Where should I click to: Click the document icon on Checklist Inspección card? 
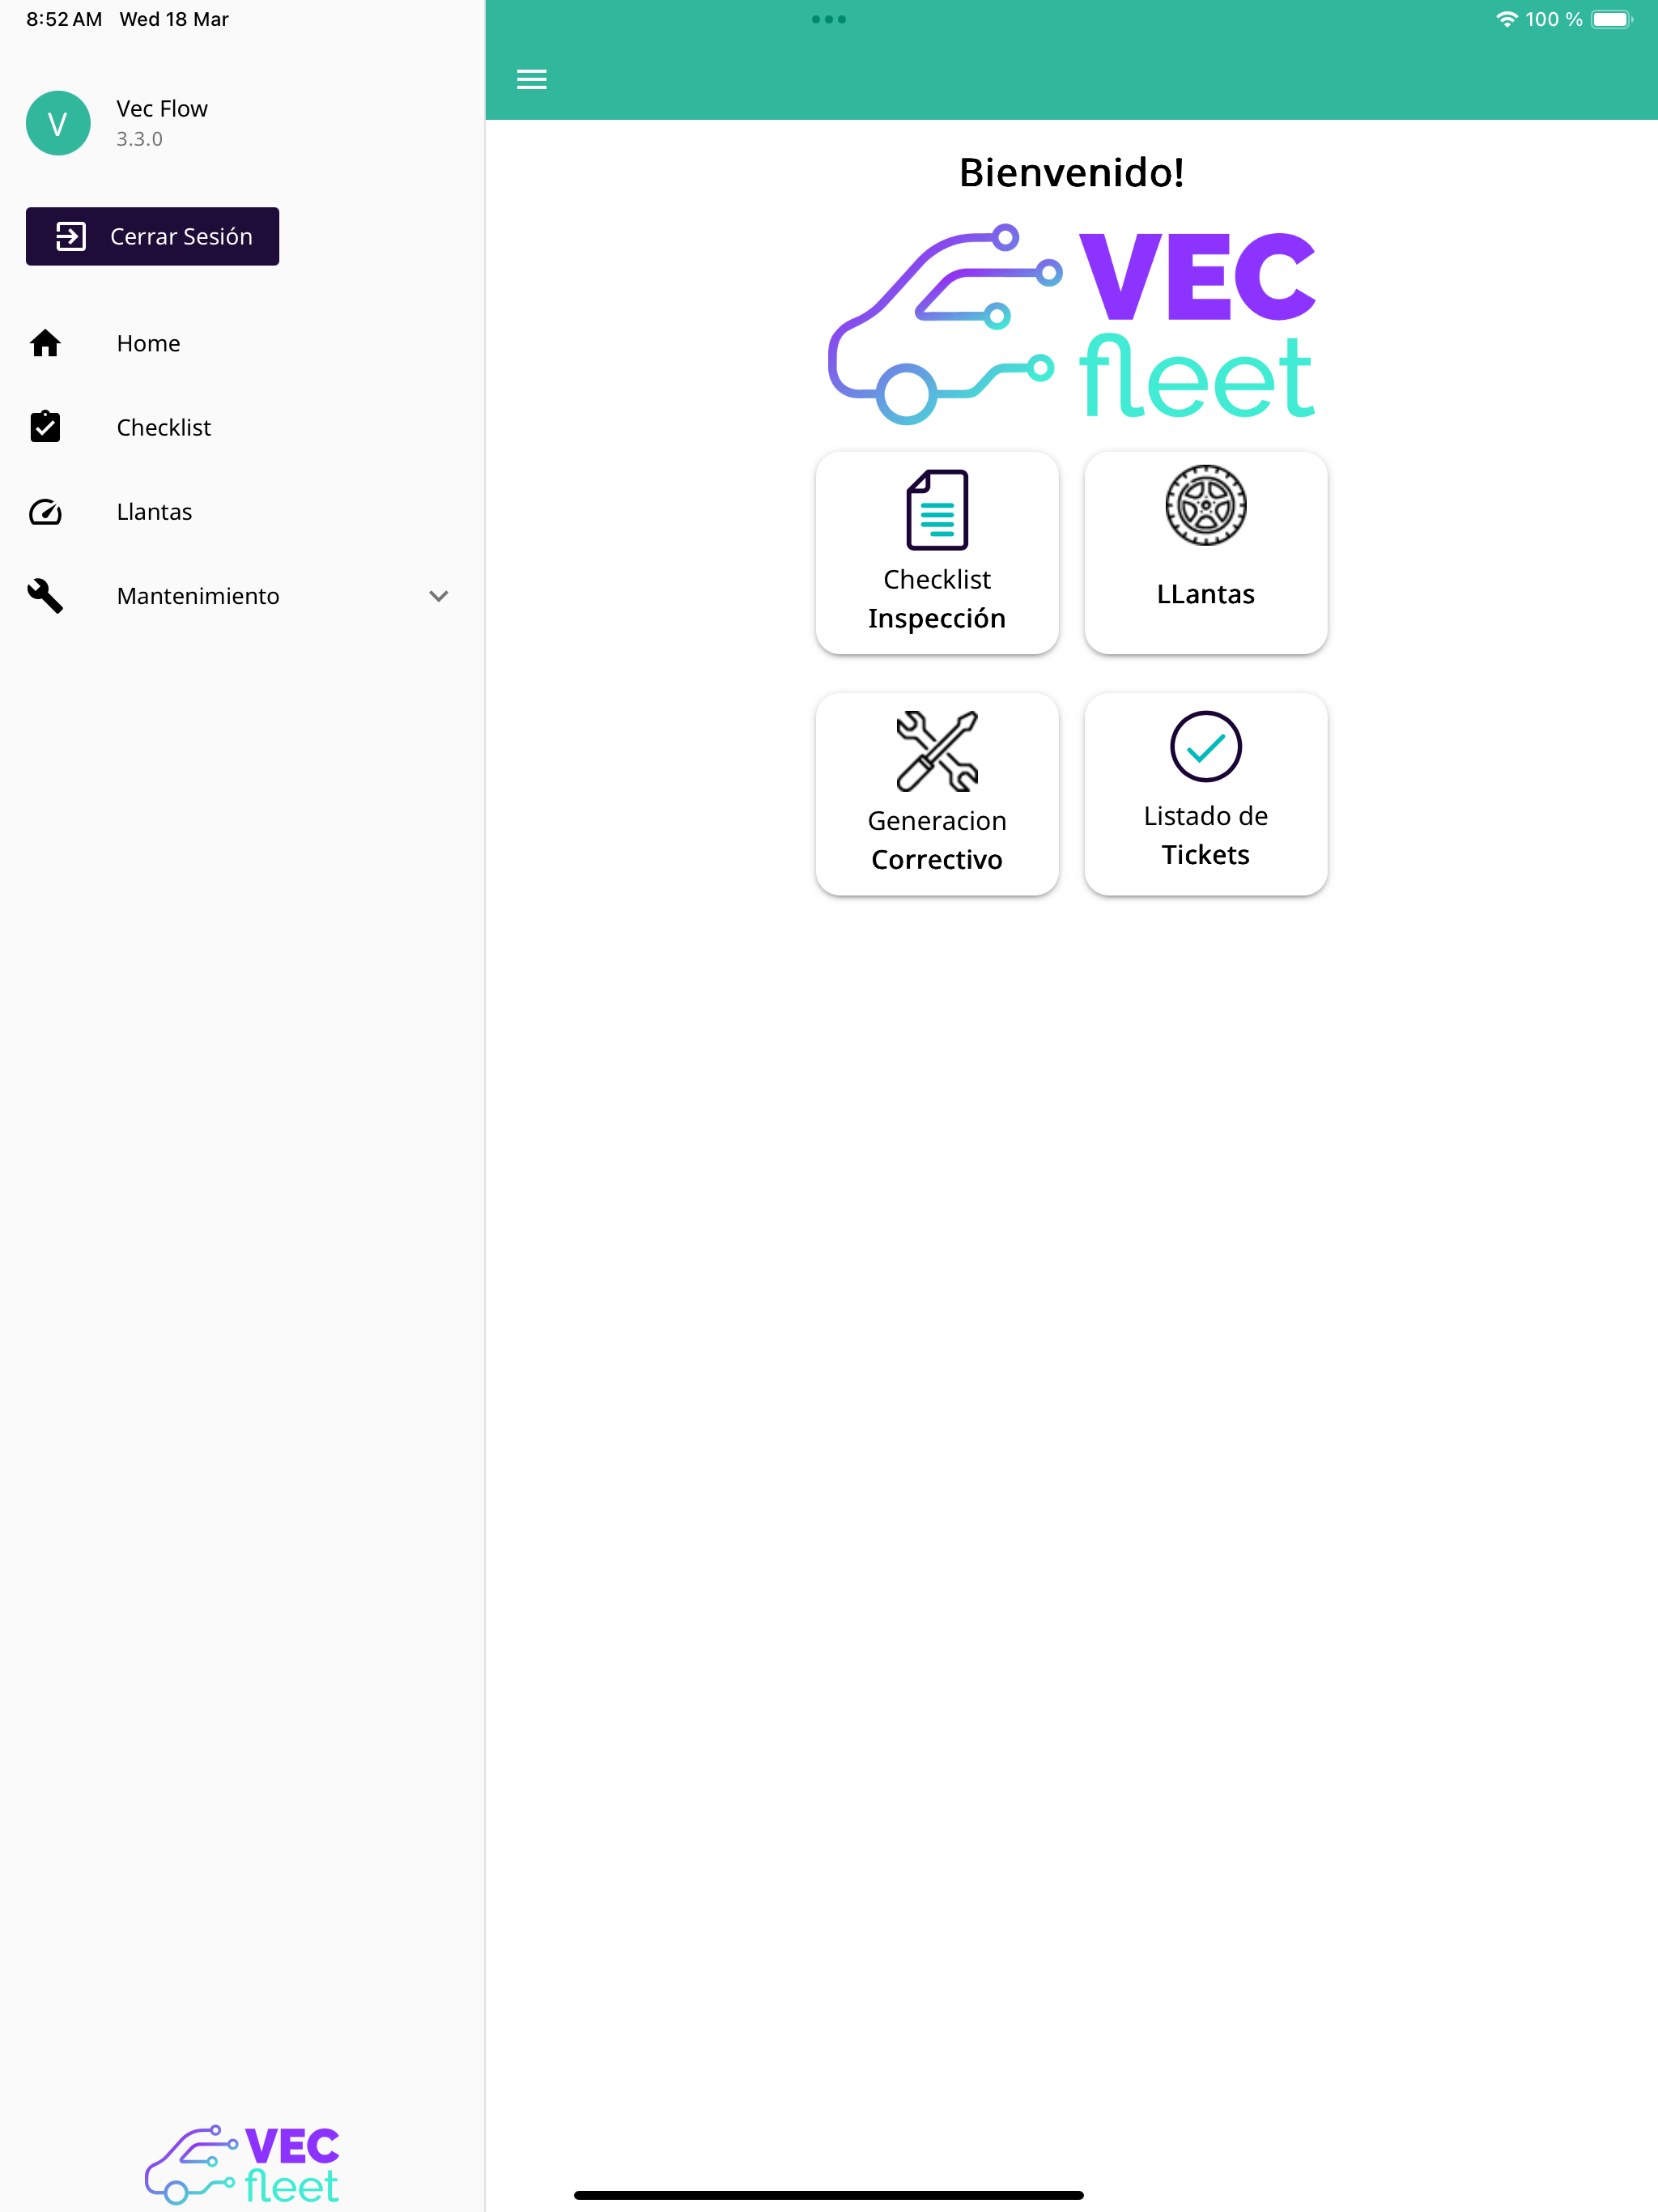coord(937,510)
